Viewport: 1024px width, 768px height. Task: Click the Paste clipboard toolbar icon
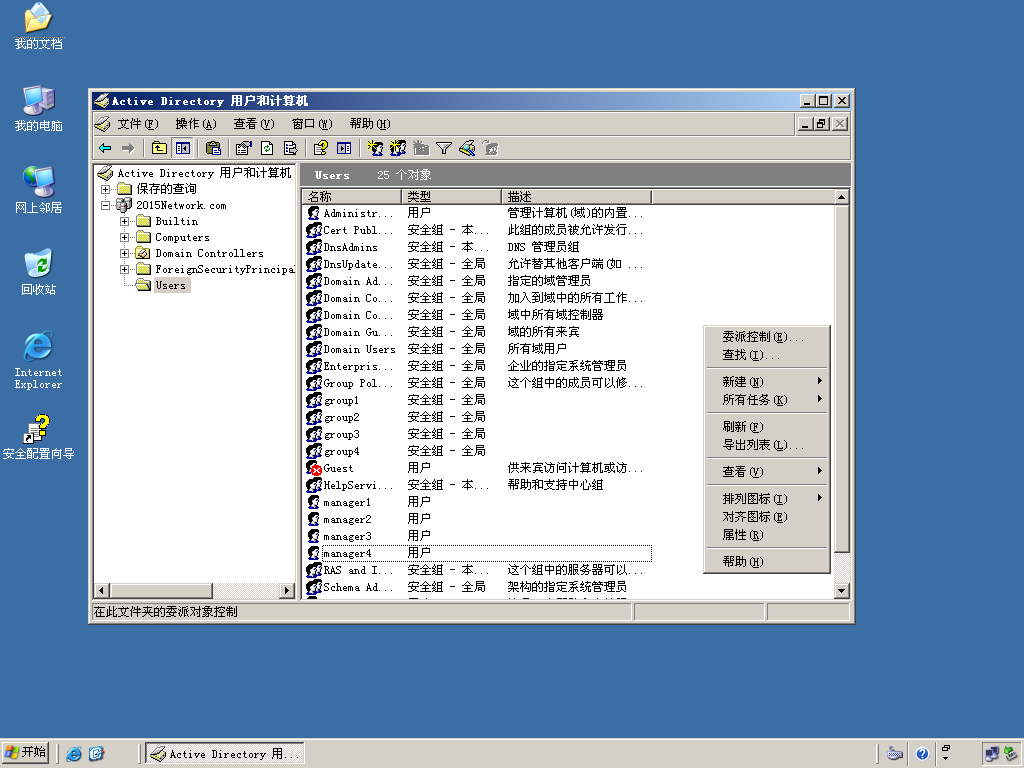click(x=213, y=148)
